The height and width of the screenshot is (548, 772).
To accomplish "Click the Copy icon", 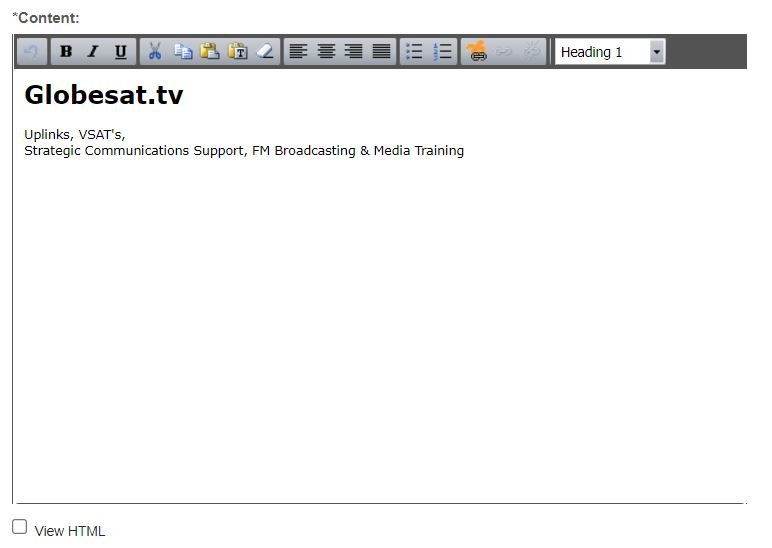I will point(183,52).
